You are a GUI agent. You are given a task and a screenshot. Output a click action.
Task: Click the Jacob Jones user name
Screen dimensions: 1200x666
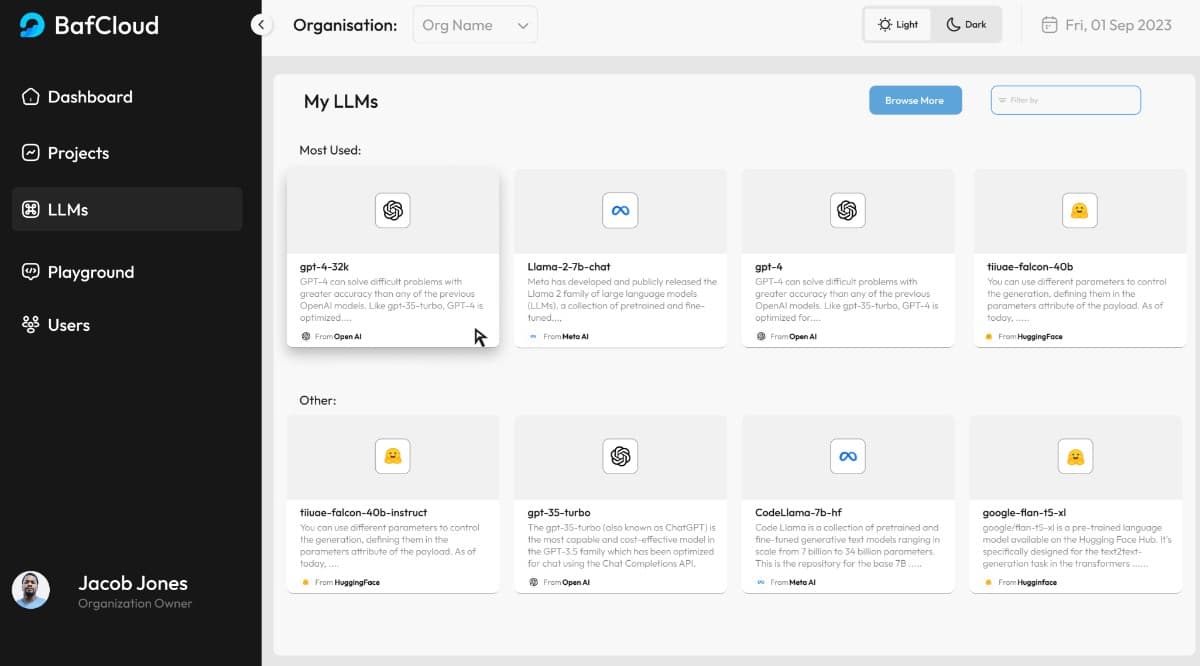point(133,583)
